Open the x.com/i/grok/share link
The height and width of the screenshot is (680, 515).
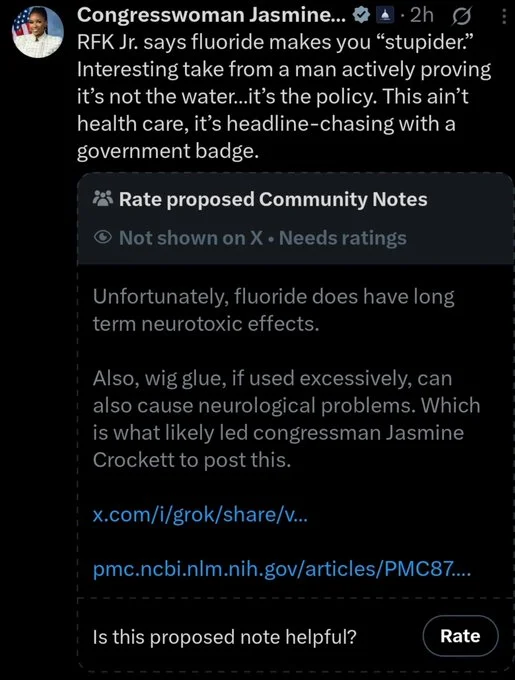pyautogui.click(x=200, y=515)
